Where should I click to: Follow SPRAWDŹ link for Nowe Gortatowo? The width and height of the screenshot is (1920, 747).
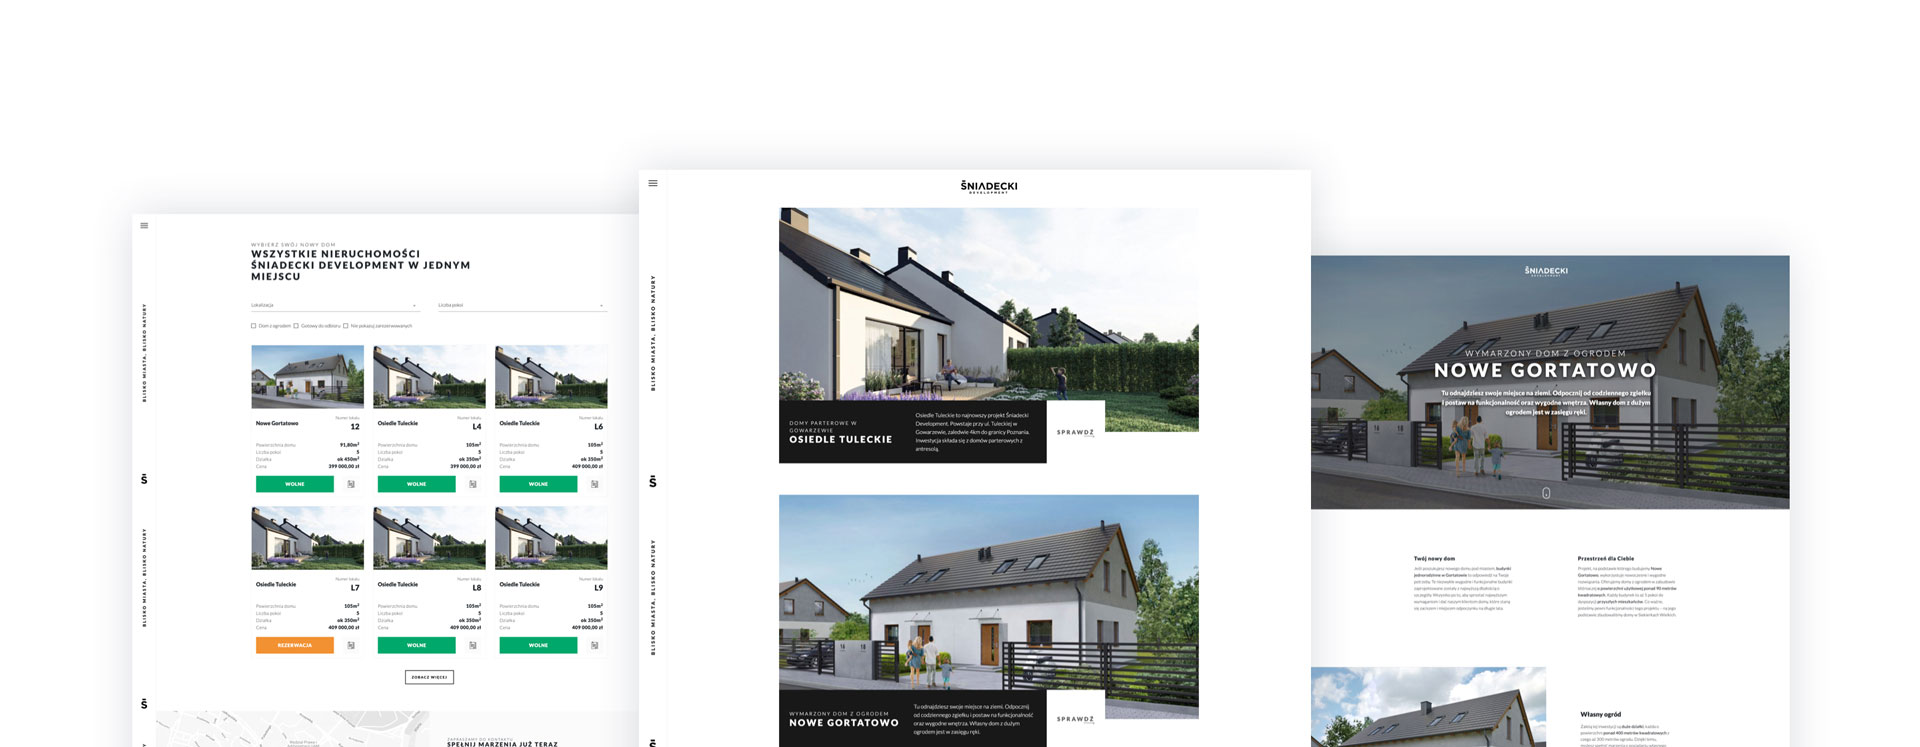(1075, 719)
